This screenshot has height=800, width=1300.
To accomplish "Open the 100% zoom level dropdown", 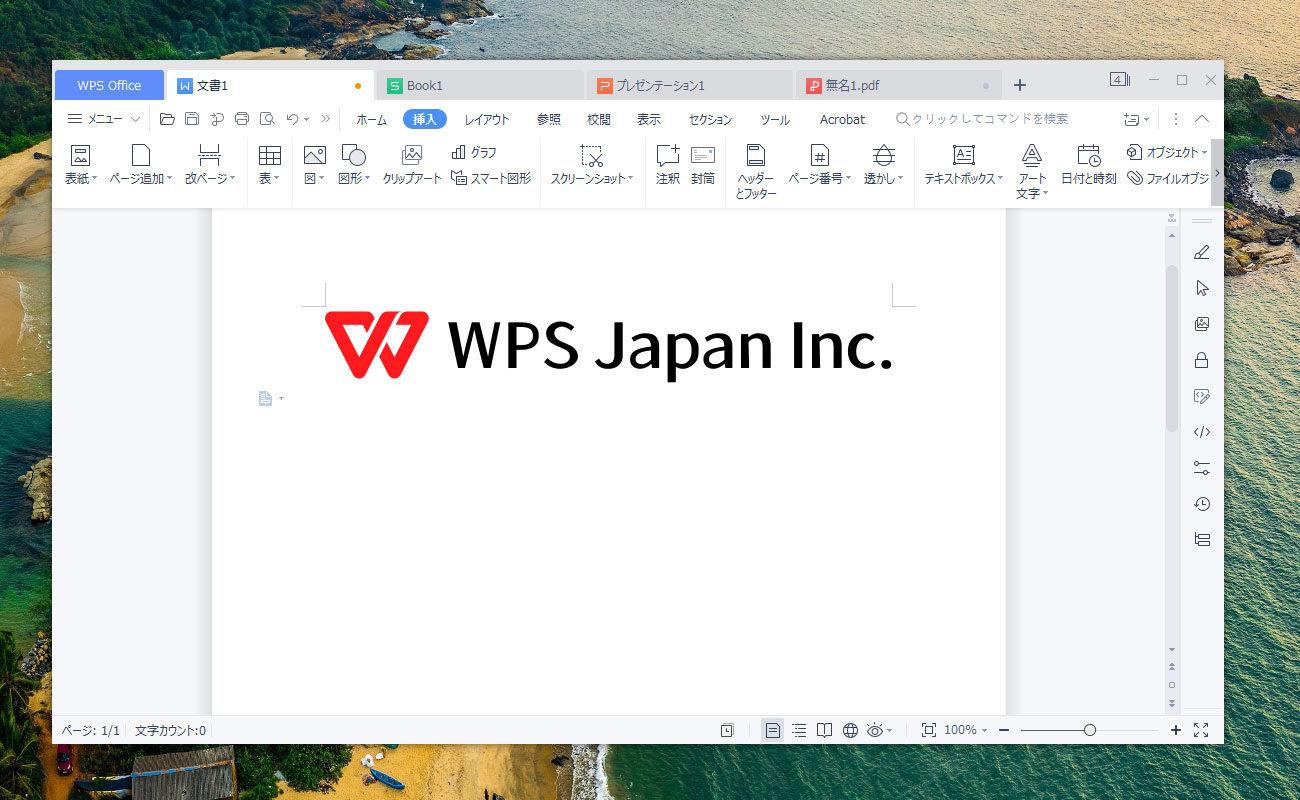I will 966,730.
